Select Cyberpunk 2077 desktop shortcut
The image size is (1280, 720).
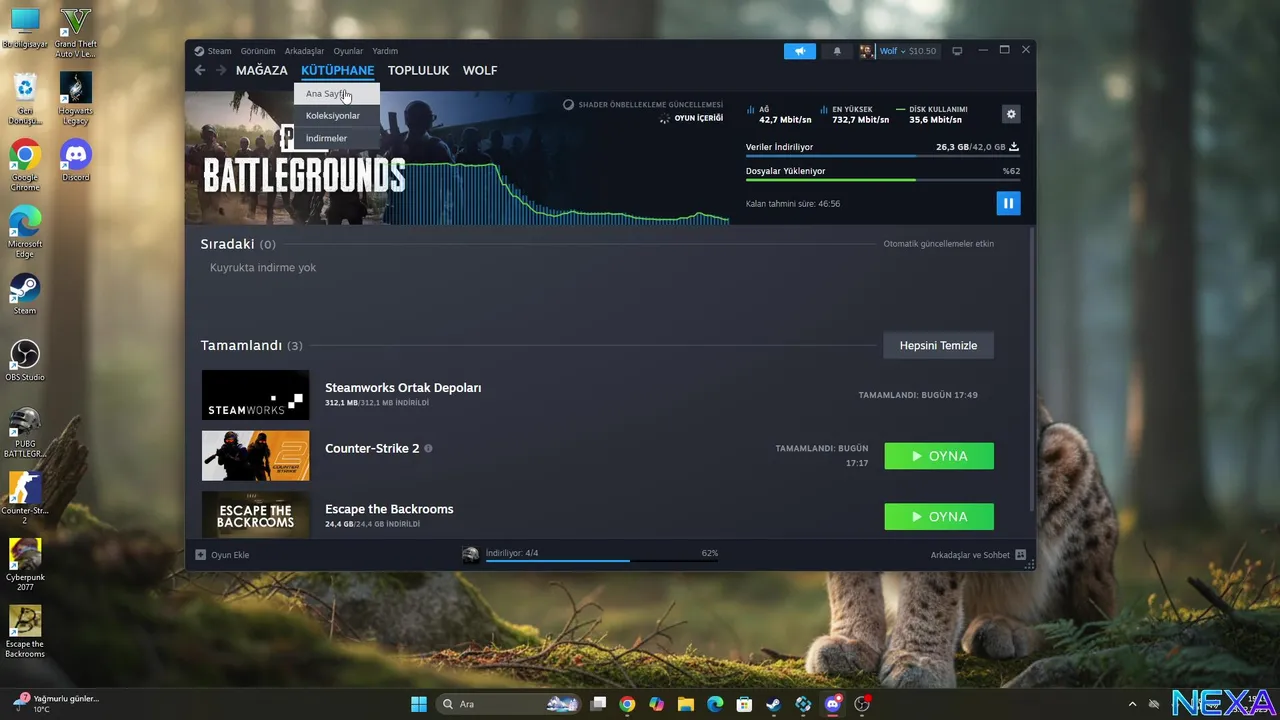[x=24, y=565]
